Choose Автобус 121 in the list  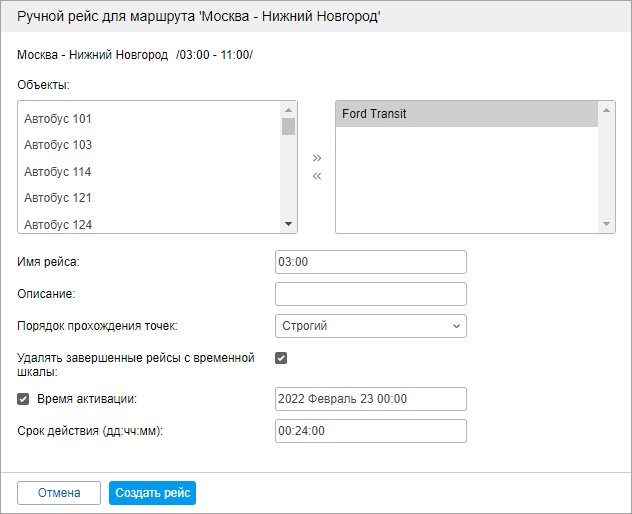[58, 198]
